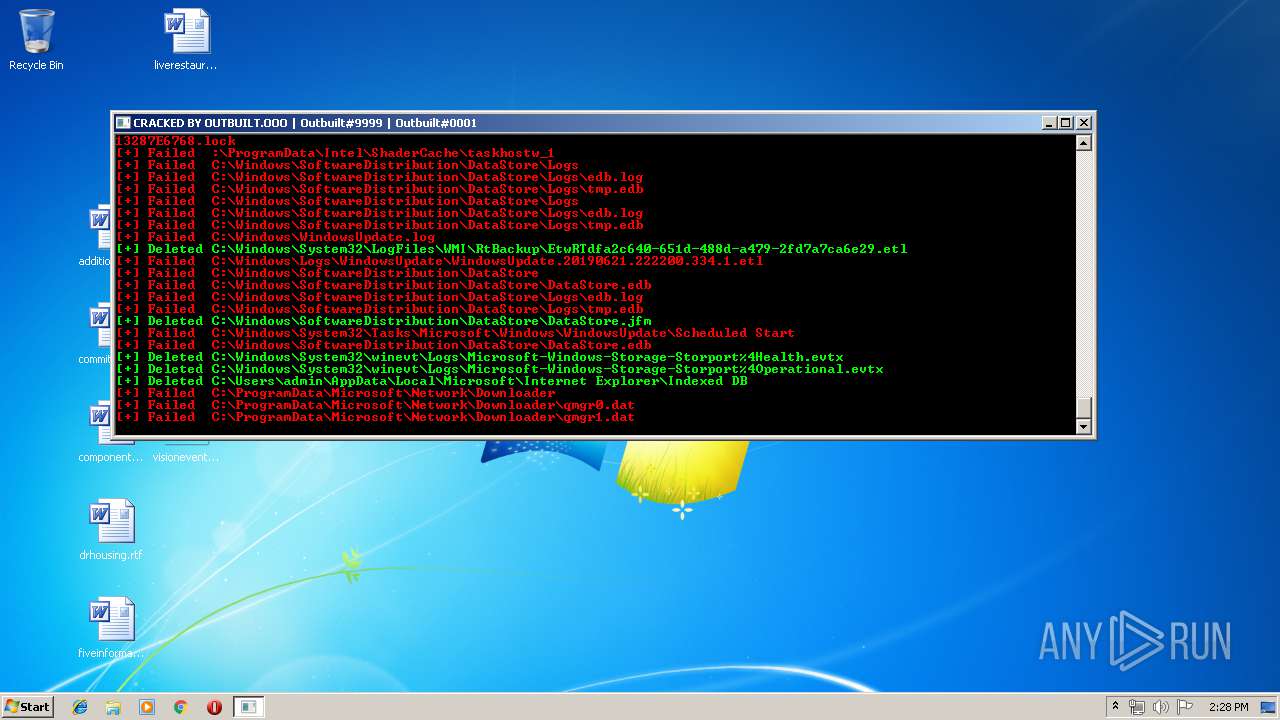This screenshot has width=1280, height=720.
Task: Close the CRACKED BY OUTBUILT console window
Action: pos(1083,123)
